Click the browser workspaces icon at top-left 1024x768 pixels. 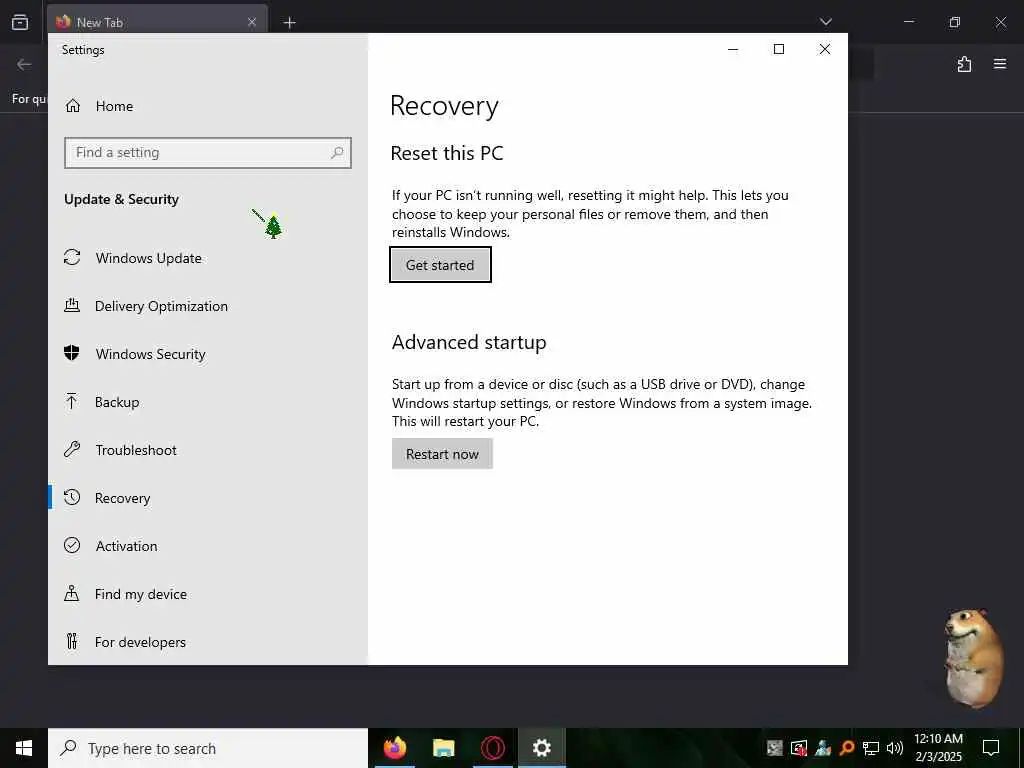point(20,22)
